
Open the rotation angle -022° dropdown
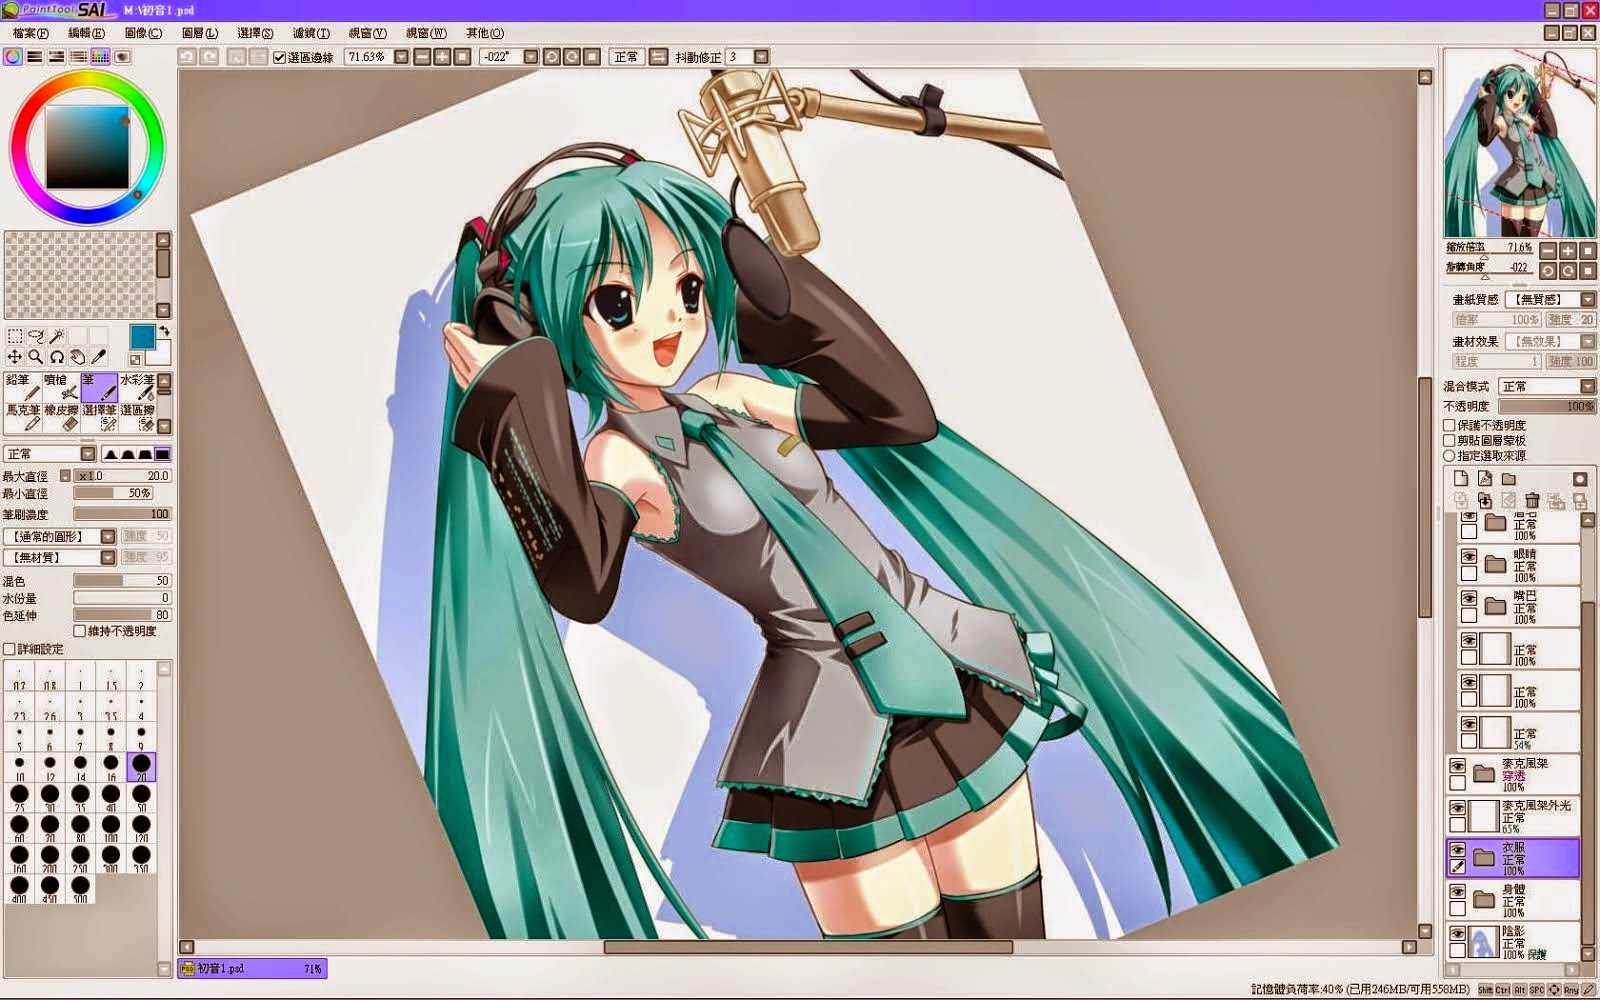[531, 57]
